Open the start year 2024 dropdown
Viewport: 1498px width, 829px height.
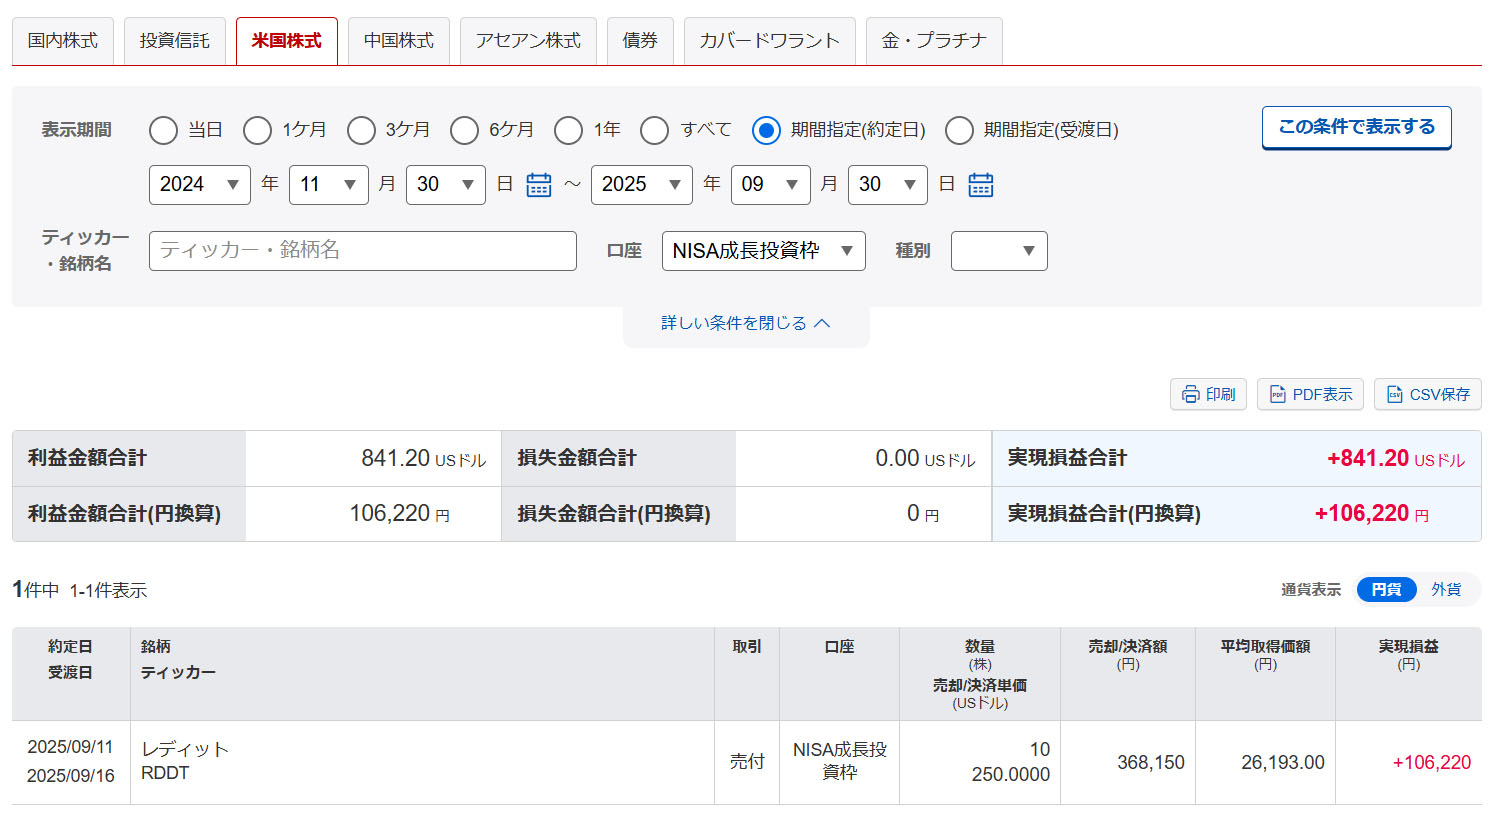[199, 185]
